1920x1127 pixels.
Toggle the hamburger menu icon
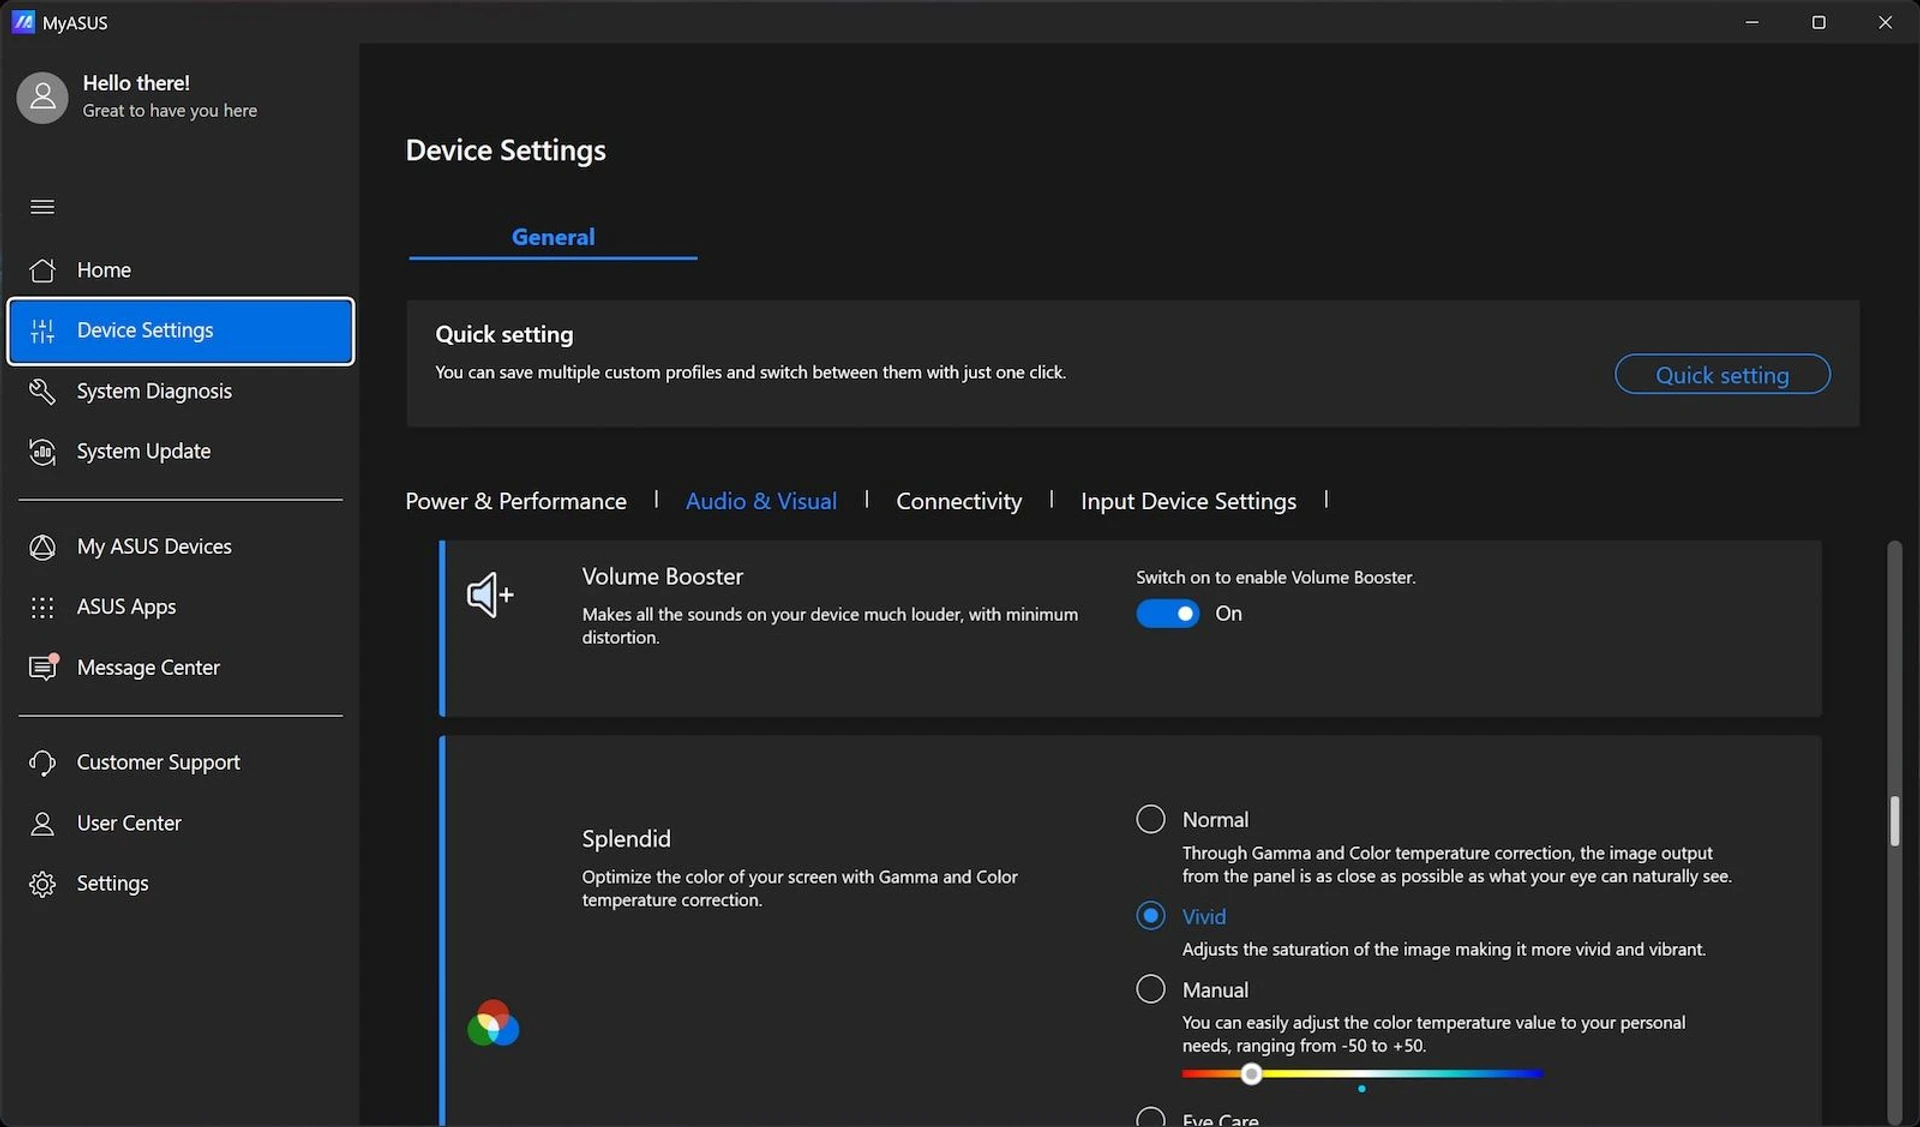point(42,207)
